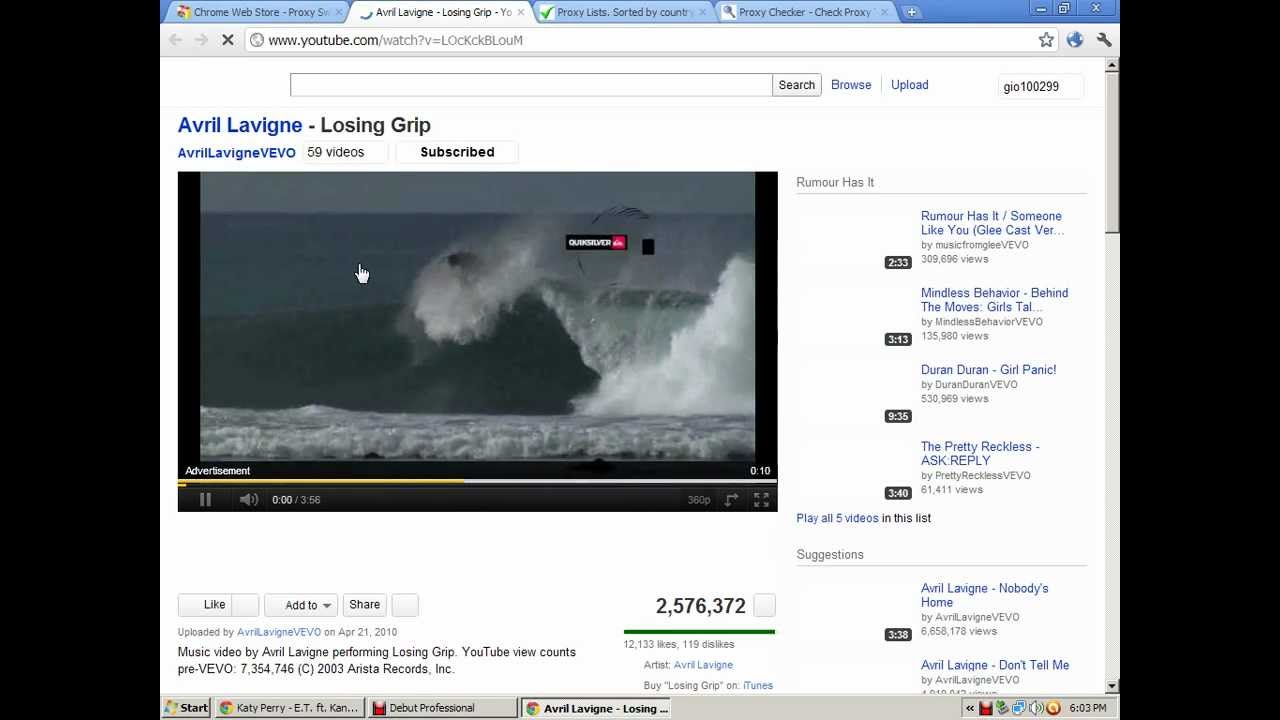Switch to Debut Professional in the taskbar
This screenshot has height=720, width=1280.
pyautogui.click(x=442, y=708)
